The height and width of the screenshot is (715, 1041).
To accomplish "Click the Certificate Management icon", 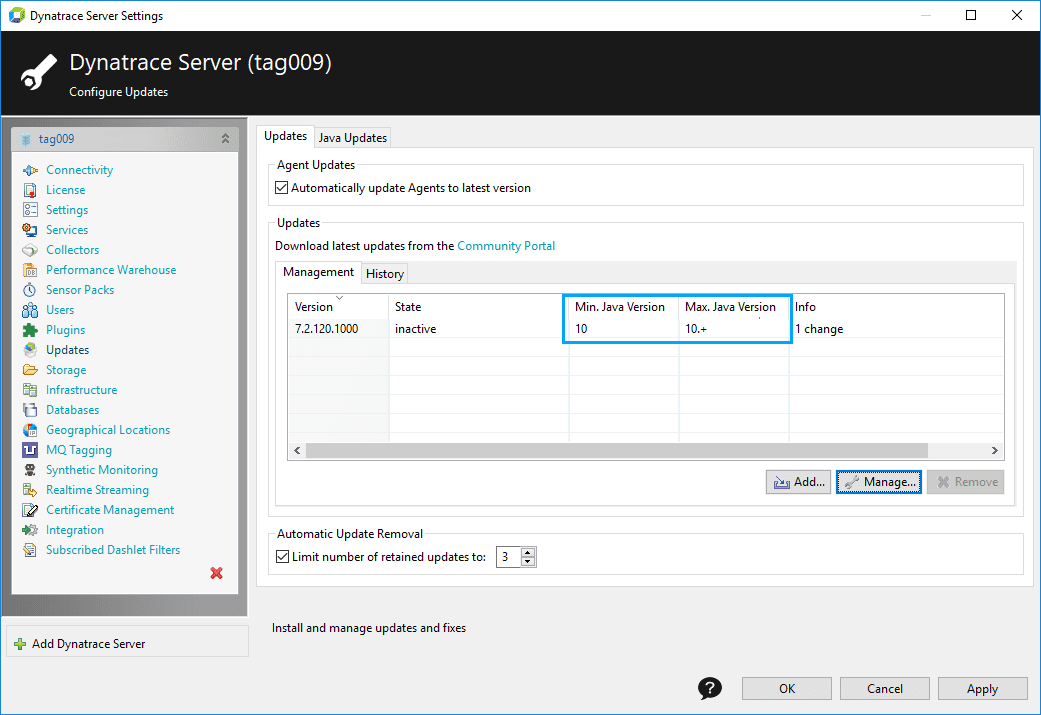I will point(30,510).
